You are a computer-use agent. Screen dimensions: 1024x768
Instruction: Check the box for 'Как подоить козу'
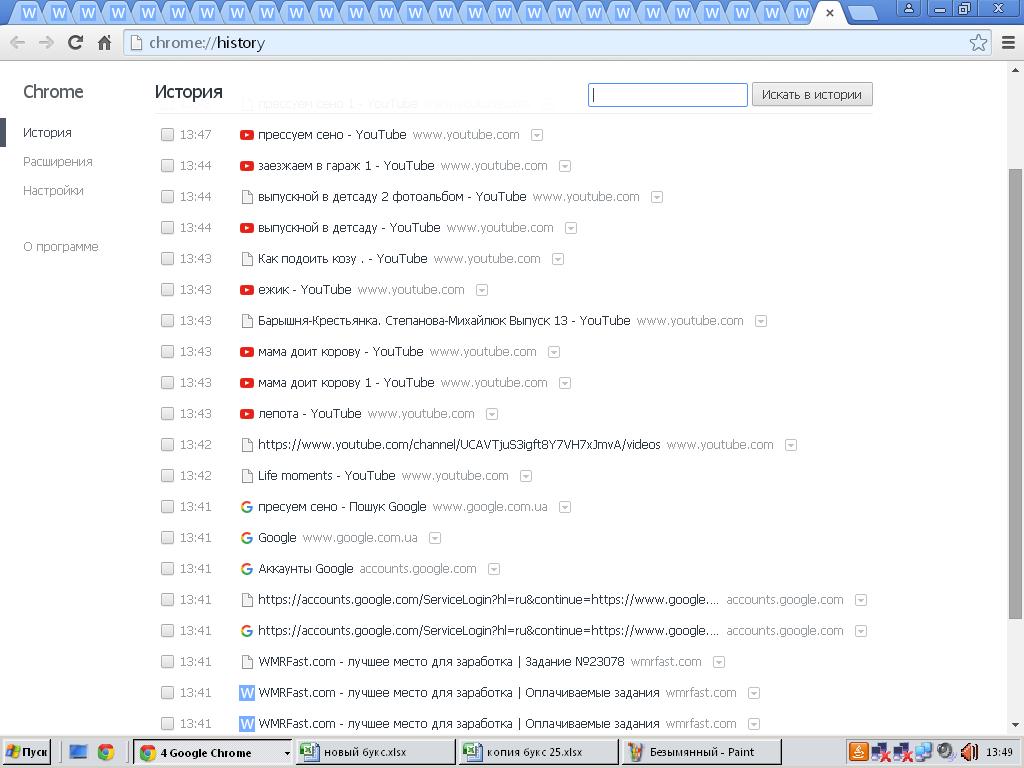(x=167, y=259)
